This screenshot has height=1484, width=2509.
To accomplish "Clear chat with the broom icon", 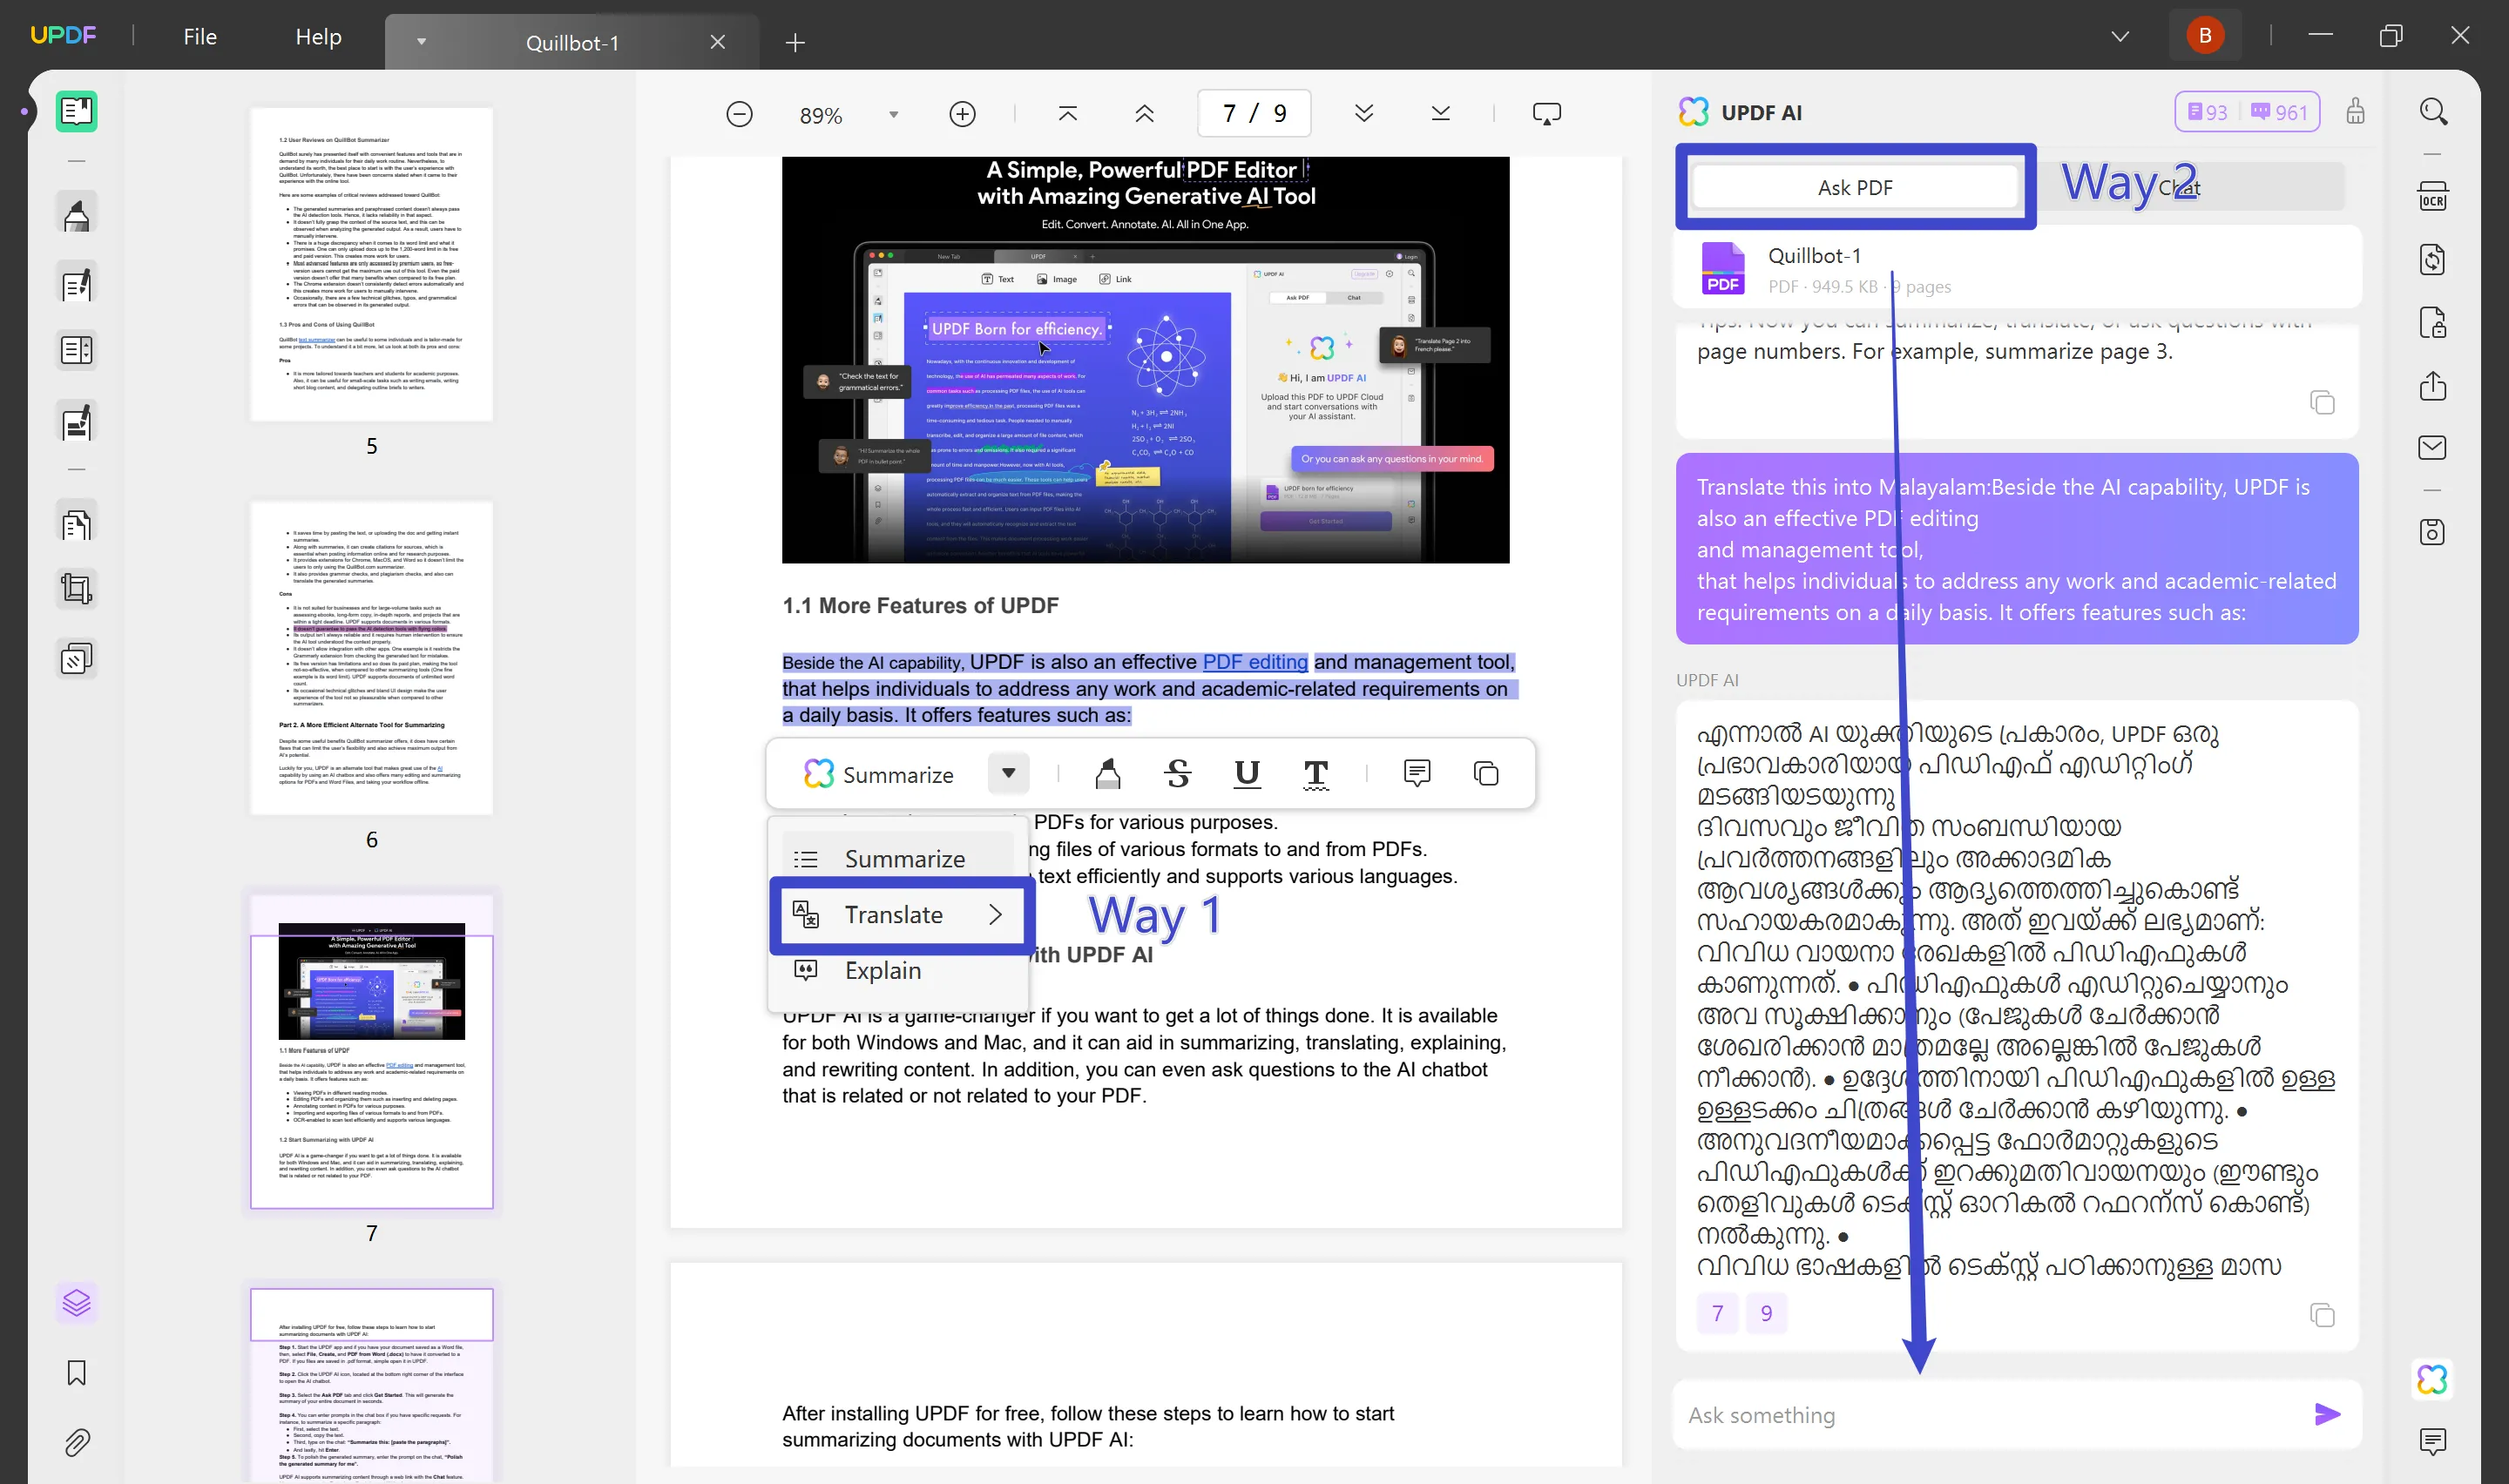I will tap(2355, 111).
